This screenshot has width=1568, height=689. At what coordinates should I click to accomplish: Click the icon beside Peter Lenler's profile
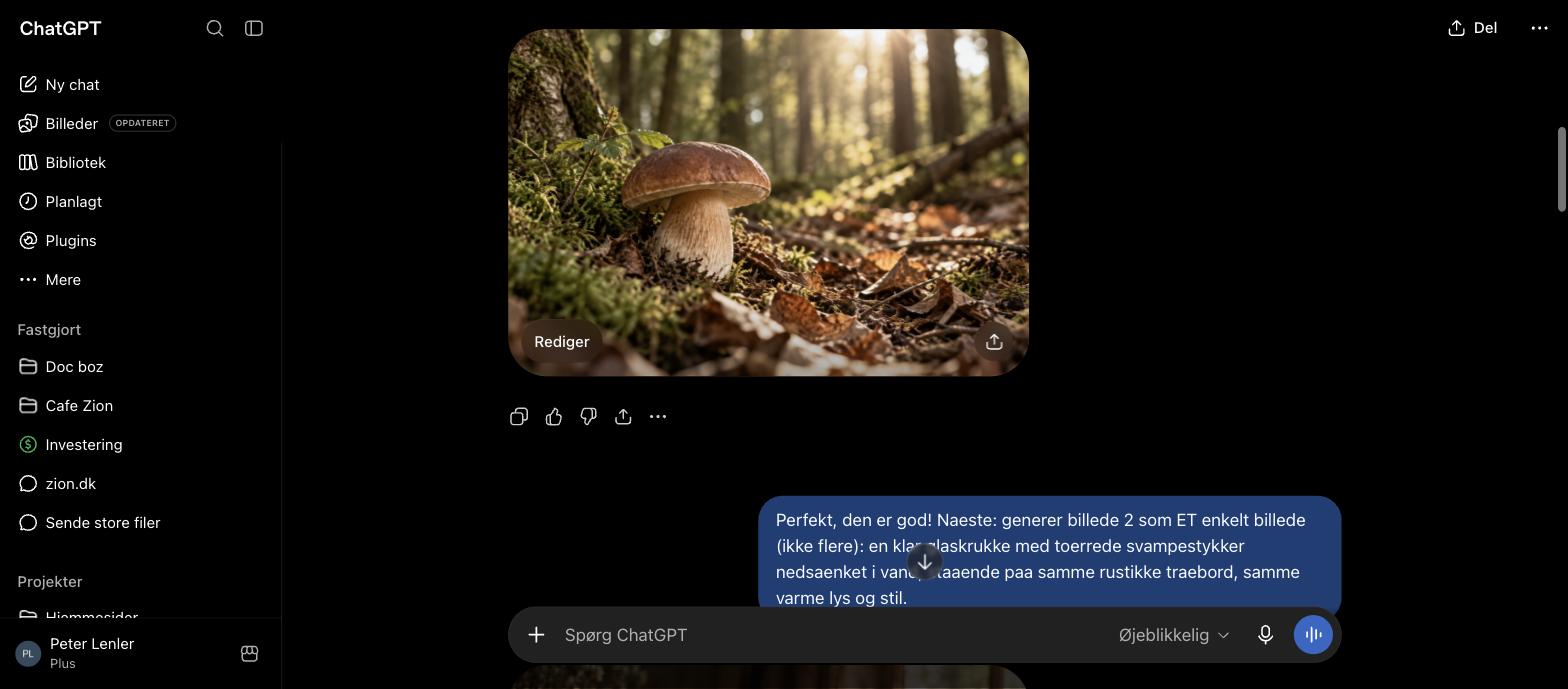(x=250, y=653)
